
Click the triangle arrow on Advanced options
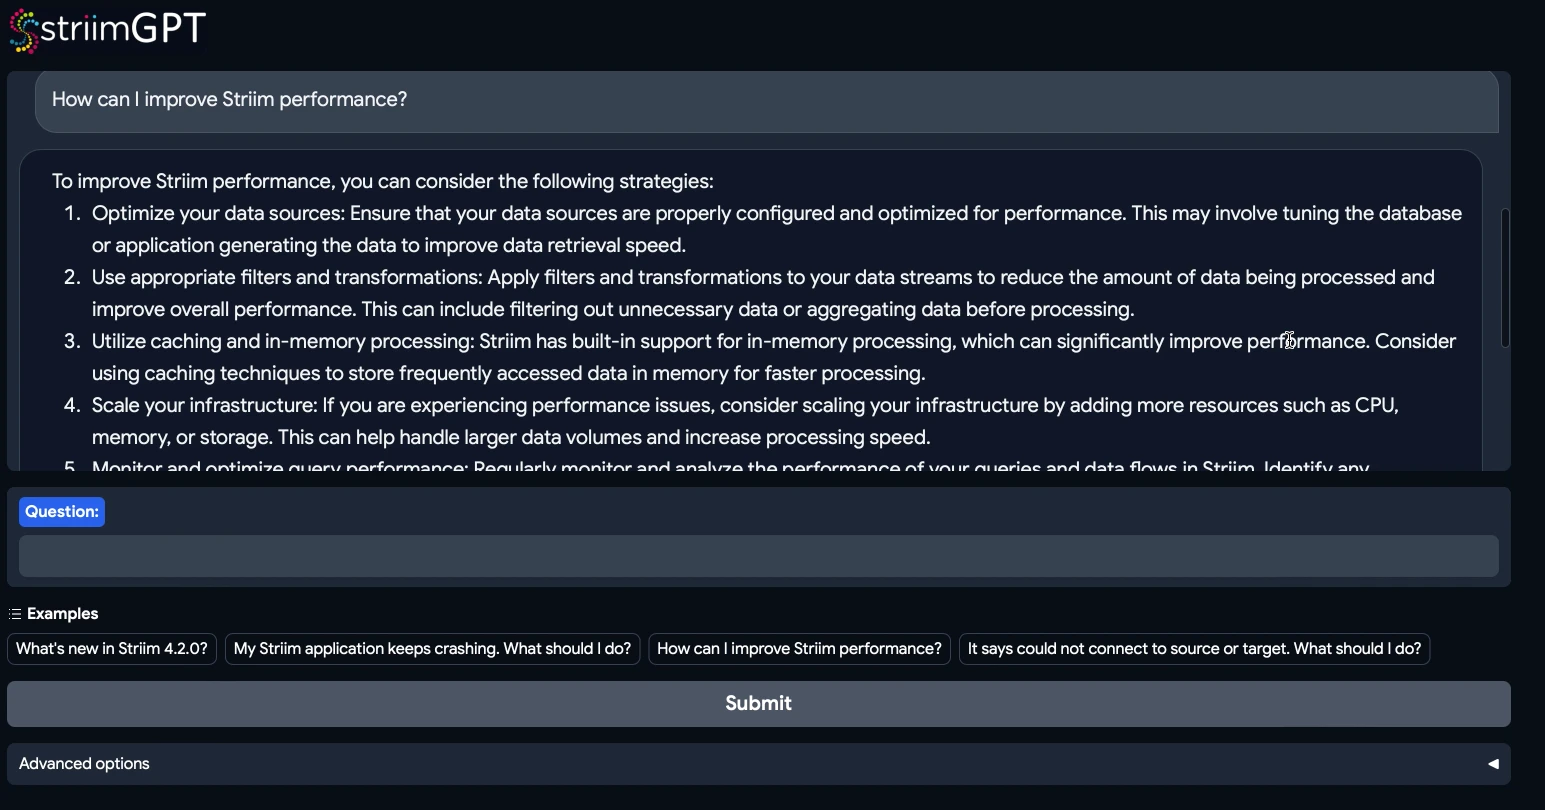(1492, 764)
